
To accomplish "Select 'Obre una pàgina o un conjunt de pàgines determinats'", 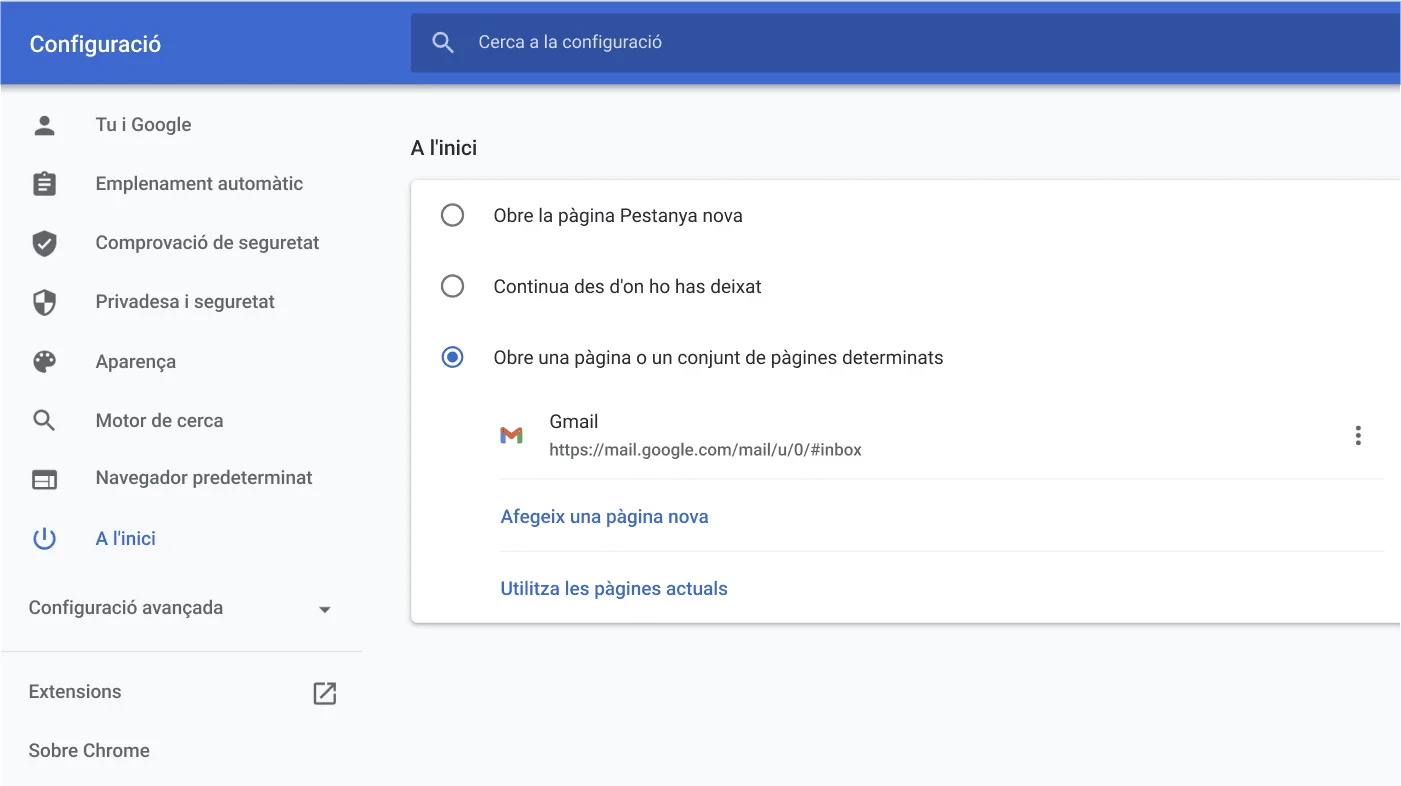I will click(453, 357).
